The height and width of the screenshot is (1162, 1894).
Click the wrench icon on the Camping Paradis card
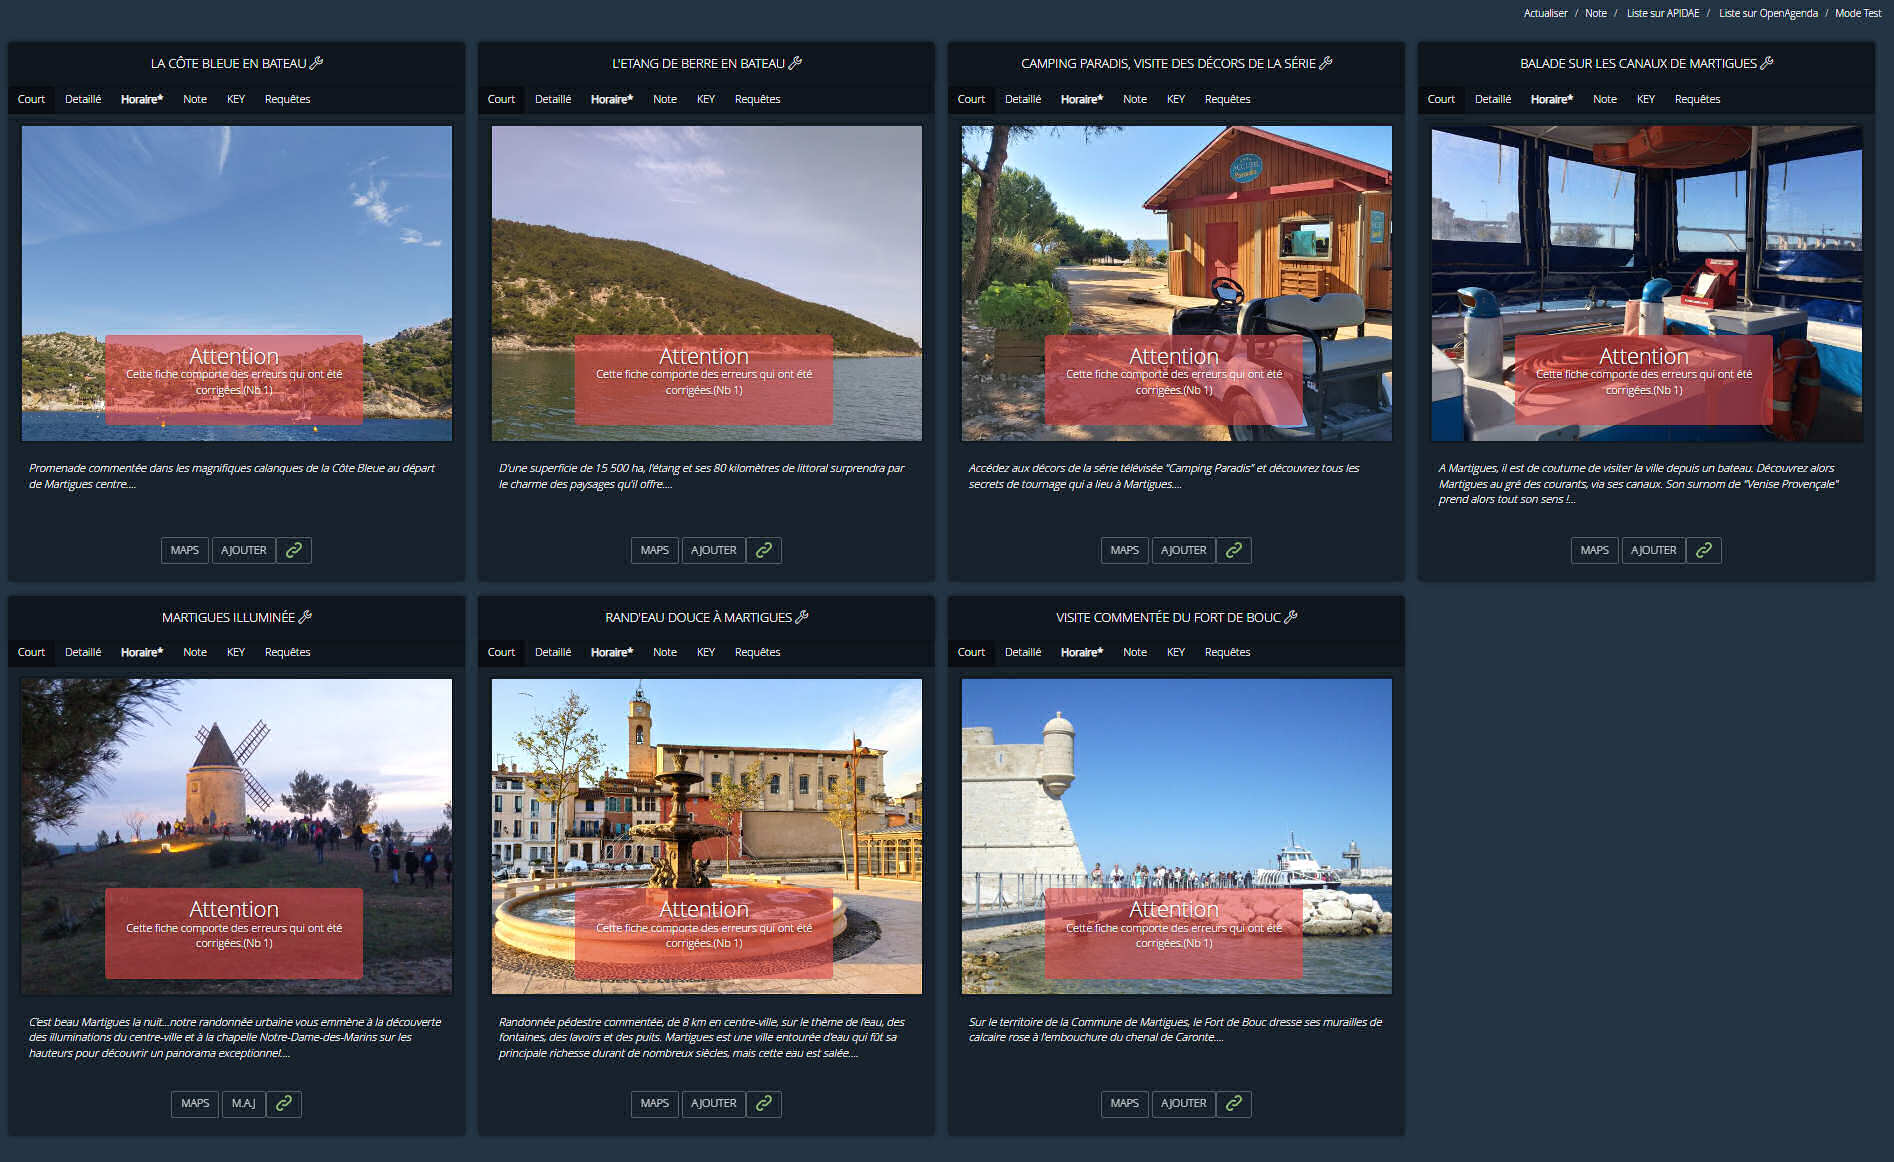(1327, 62)
